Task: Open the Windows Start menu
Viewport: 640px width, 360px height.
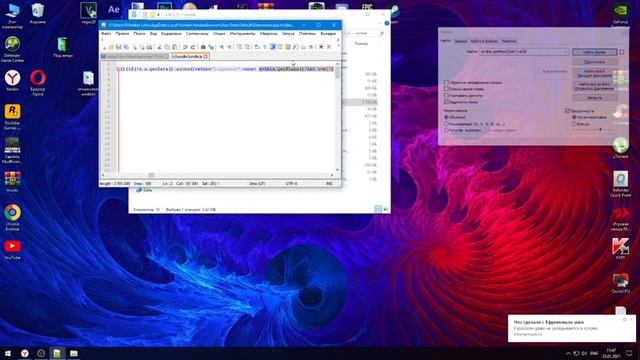Action: coord(8,353)
